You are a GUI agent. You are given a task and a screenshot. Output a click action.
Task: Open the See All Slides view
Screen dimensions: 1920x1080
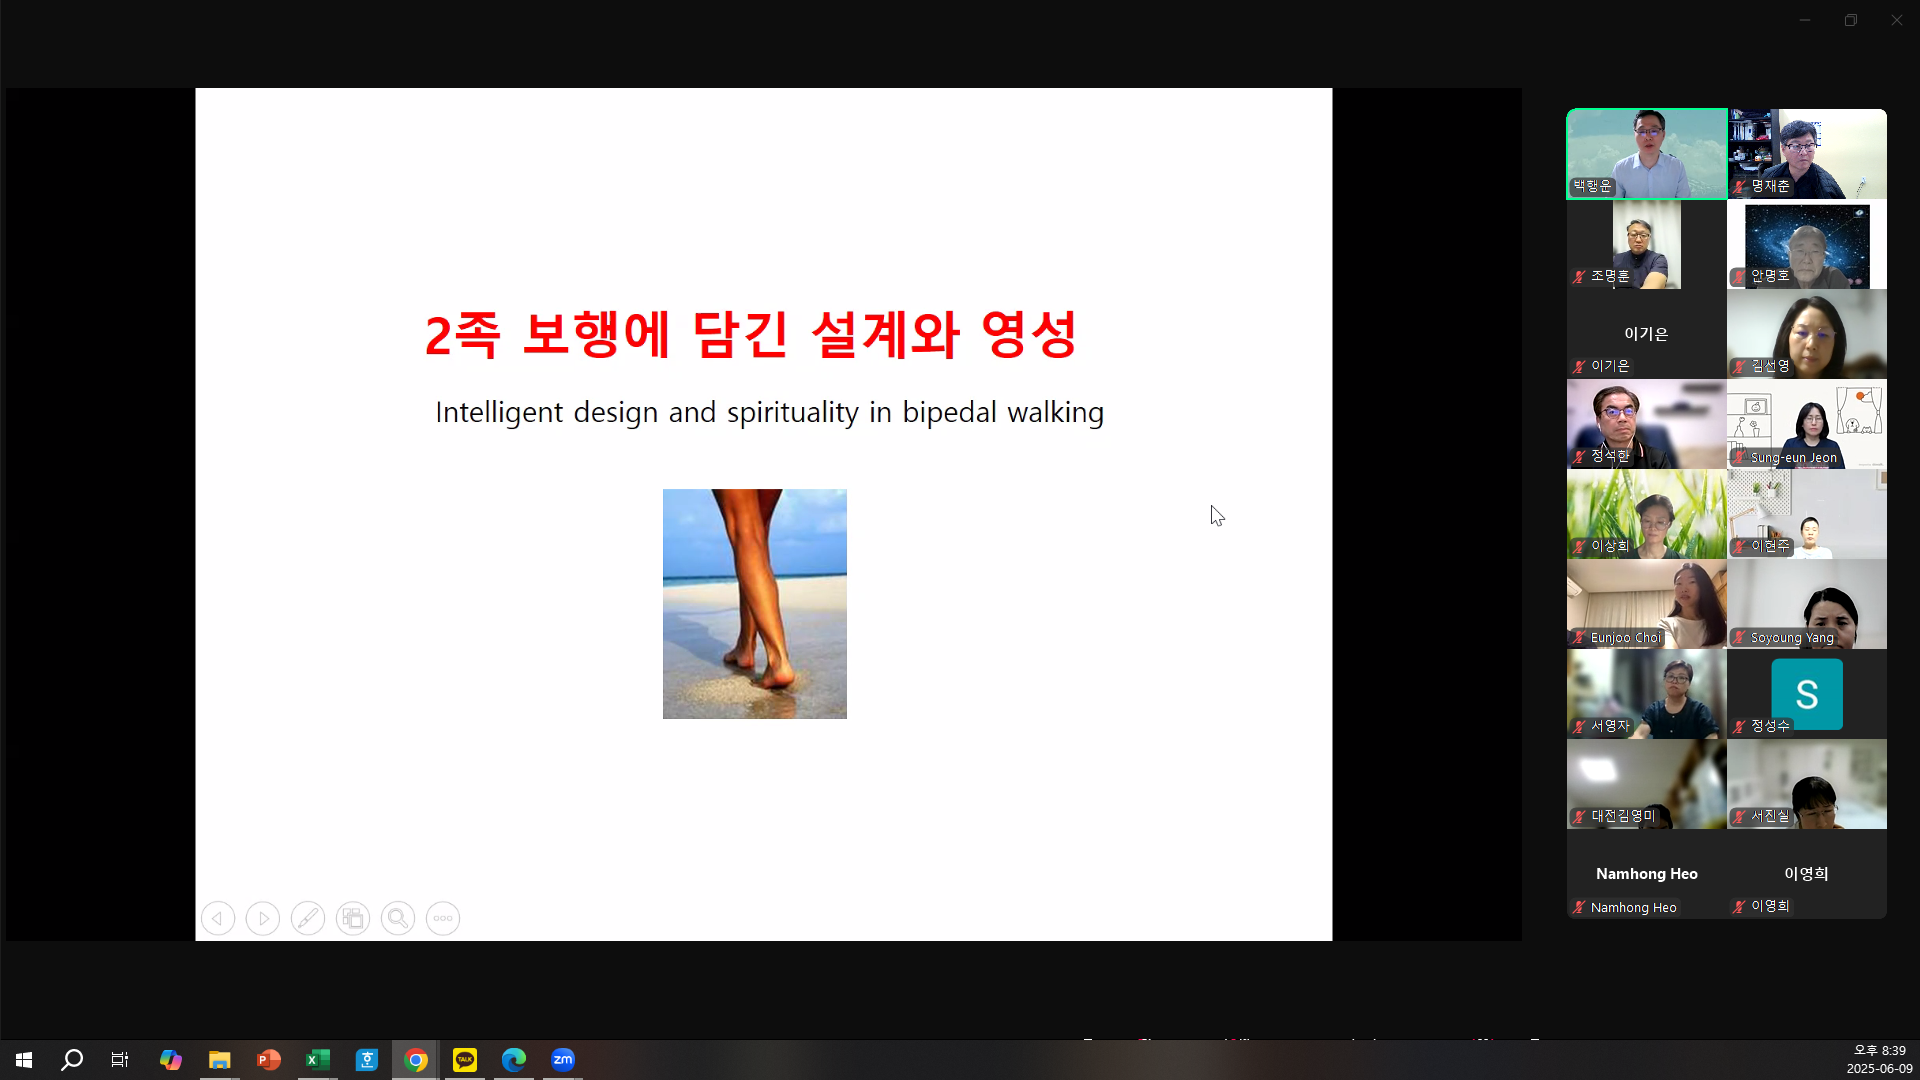point(352,918)
